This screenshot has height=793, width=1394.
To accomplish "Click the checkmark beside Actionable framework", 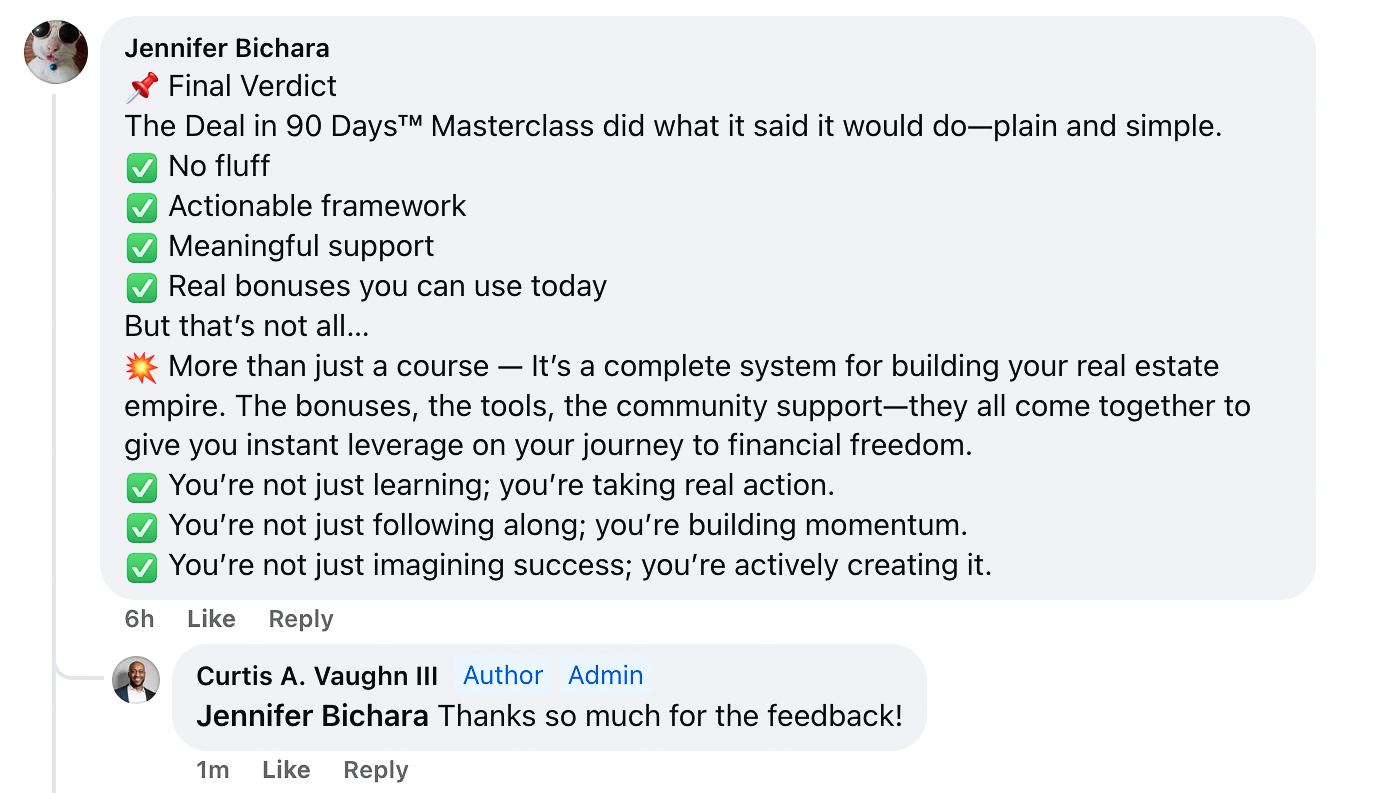I will click(142, 207).
